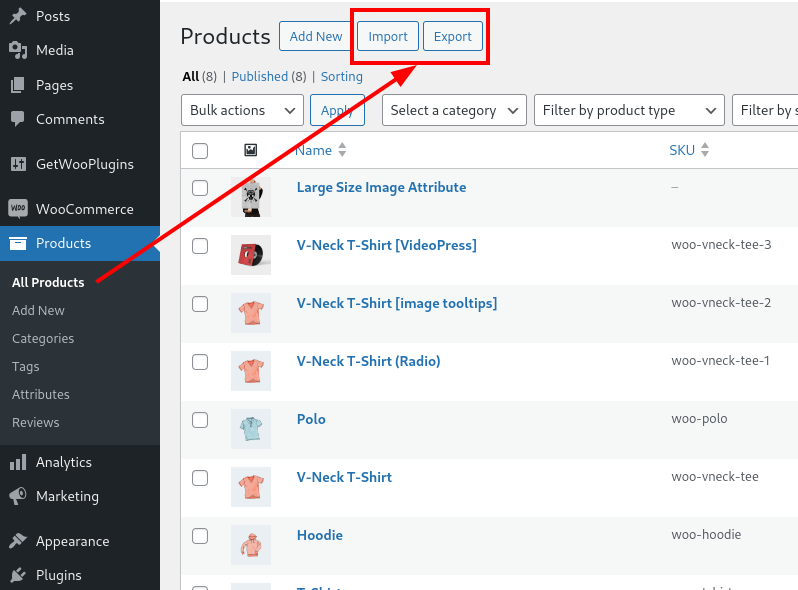Open Large Size Image Attribute thumbnail
Viewport: 798px width, 590px height.
coord(251,197)
